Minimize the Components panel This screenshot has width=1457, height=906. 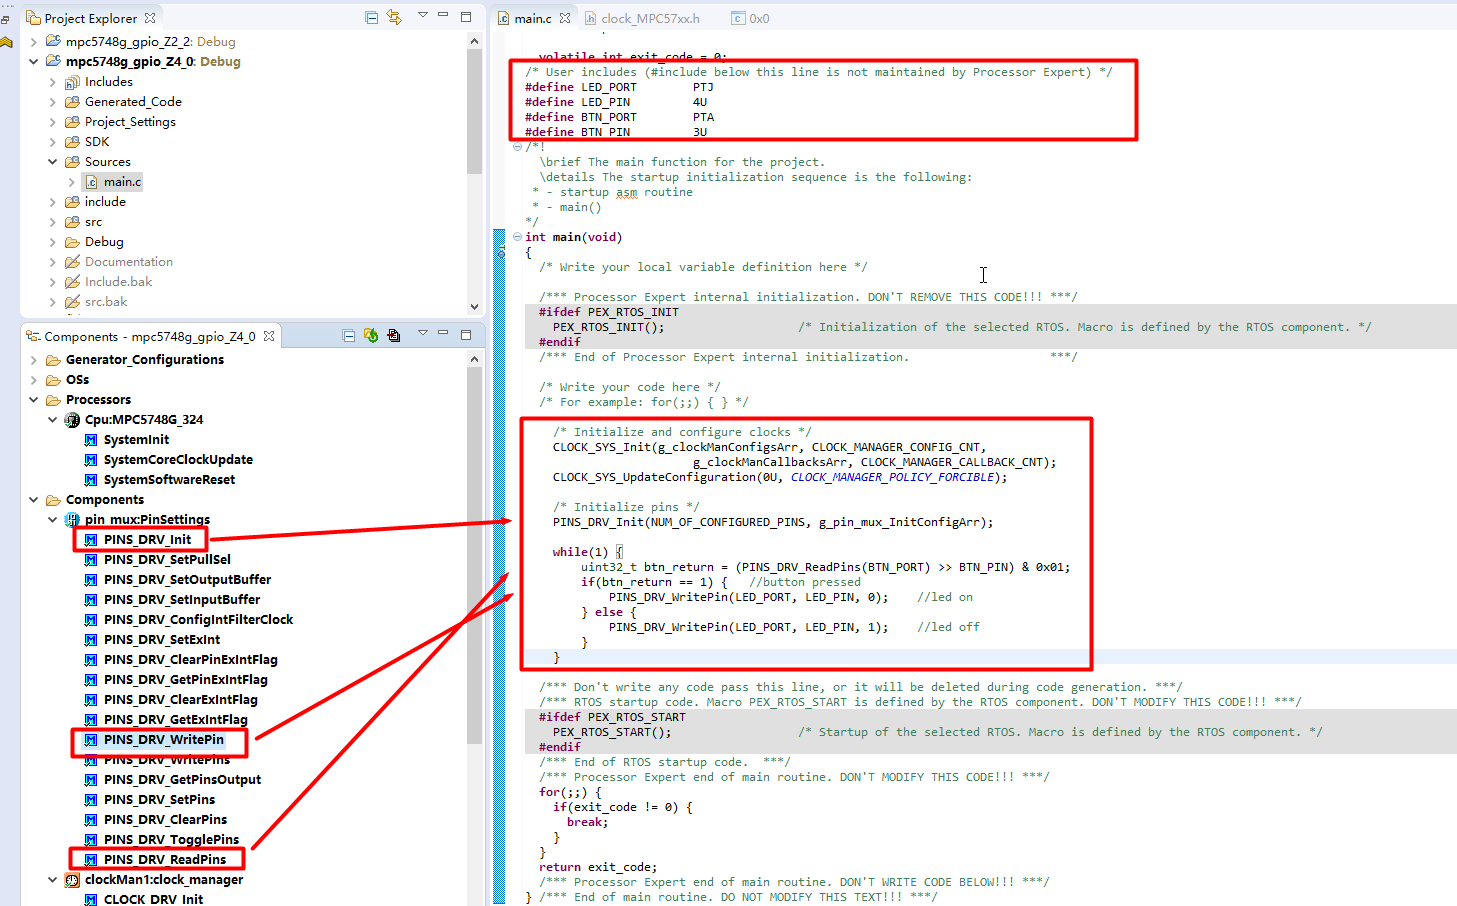(x=443, y=334)
